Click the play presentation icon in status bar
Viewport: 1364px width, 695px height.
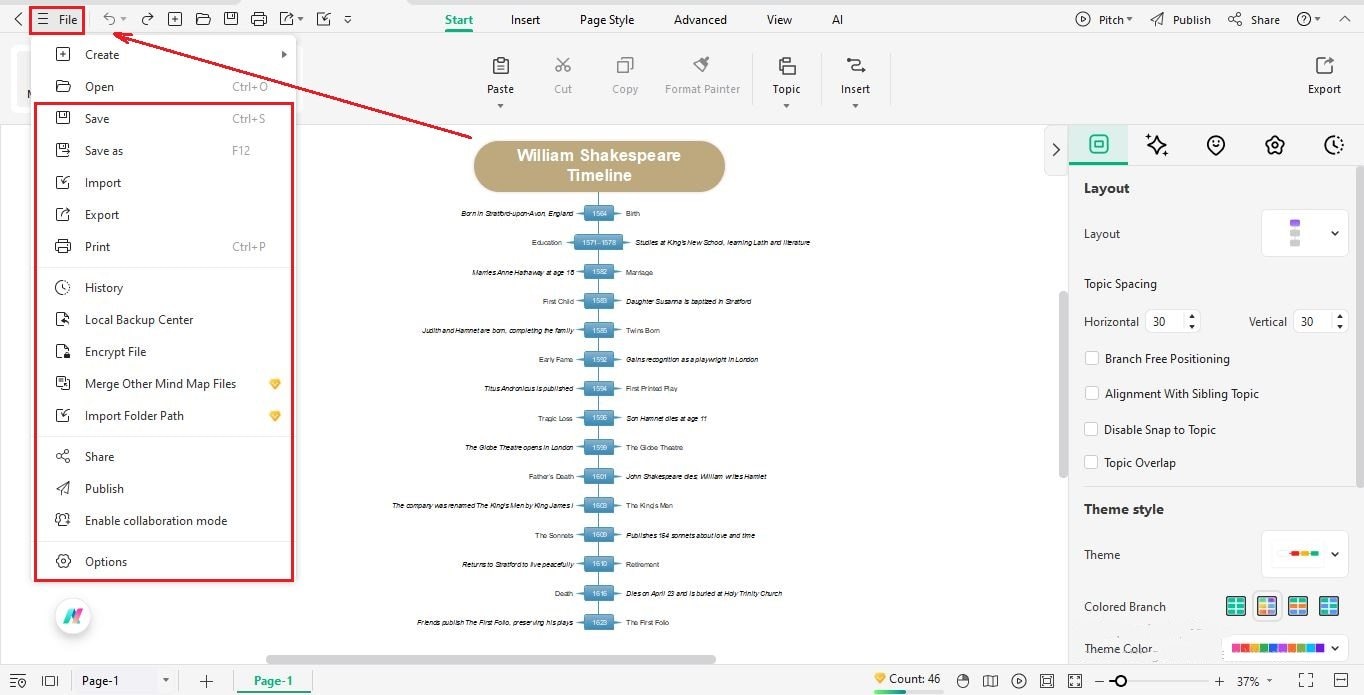pyautogui.click(x=1018, y=681)
